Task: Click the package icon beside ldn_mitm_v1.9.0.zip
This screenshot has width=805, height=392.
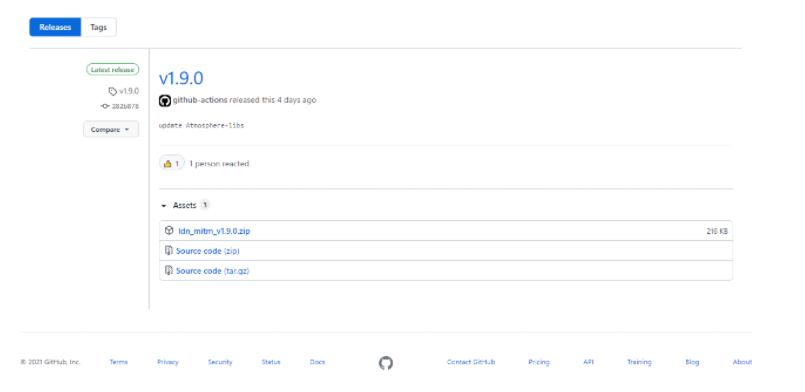Action: point(169,230)
